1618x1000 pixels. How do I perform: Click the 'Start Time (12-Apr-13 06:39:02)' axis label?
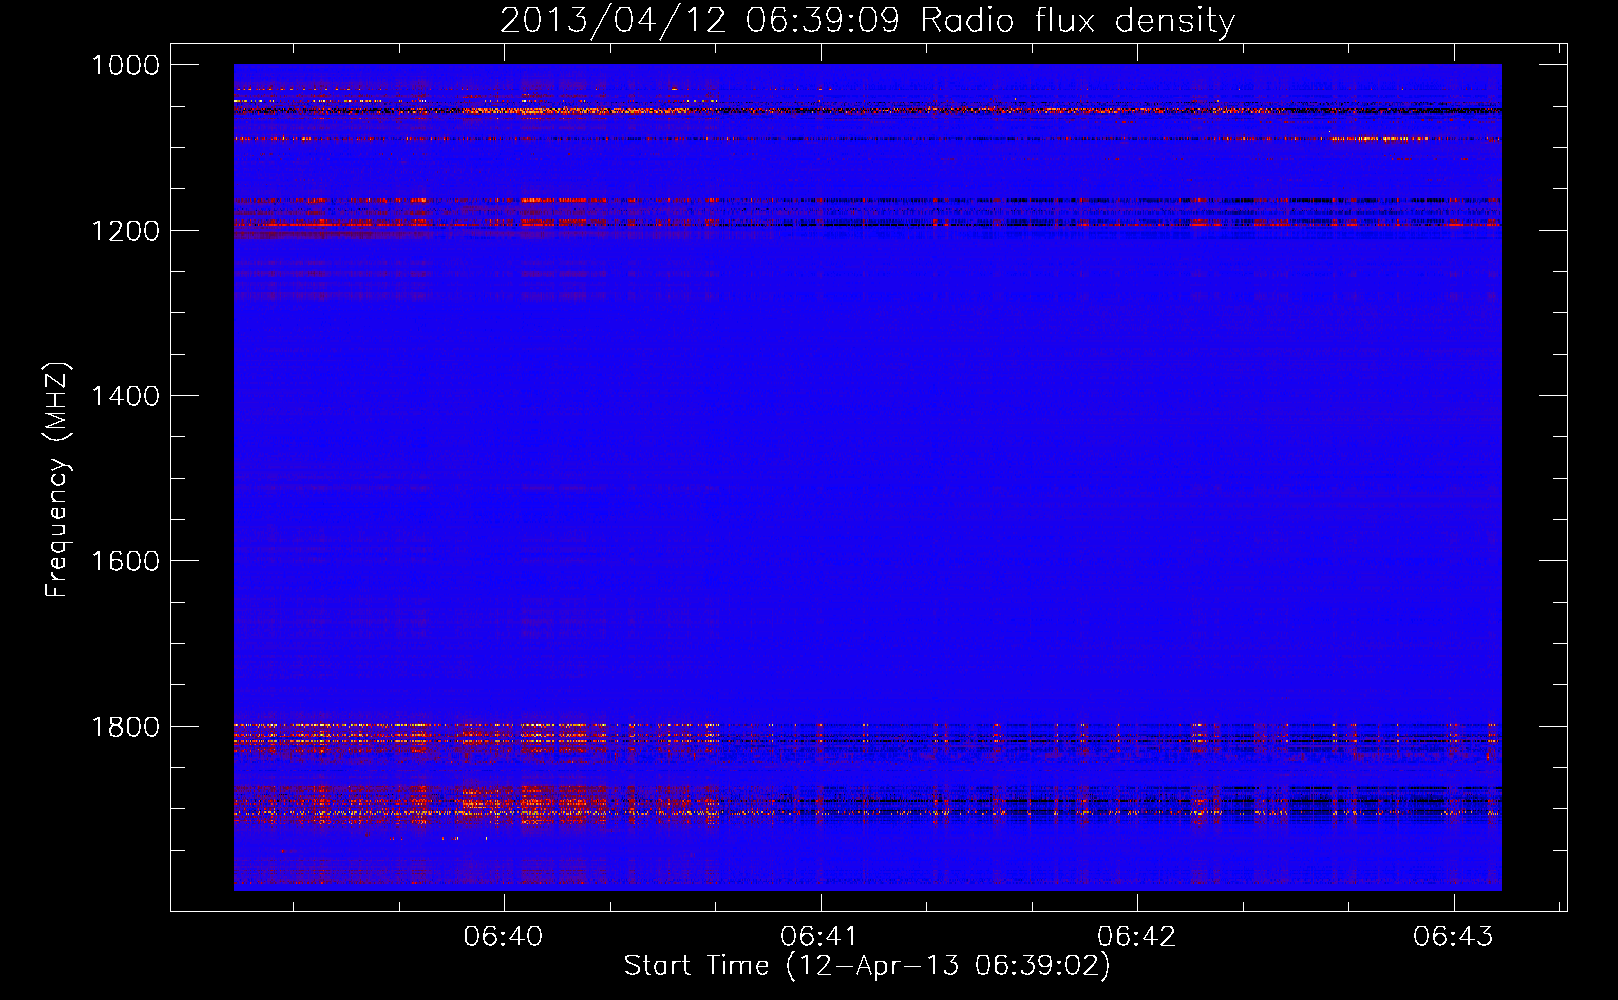point(867,966)
